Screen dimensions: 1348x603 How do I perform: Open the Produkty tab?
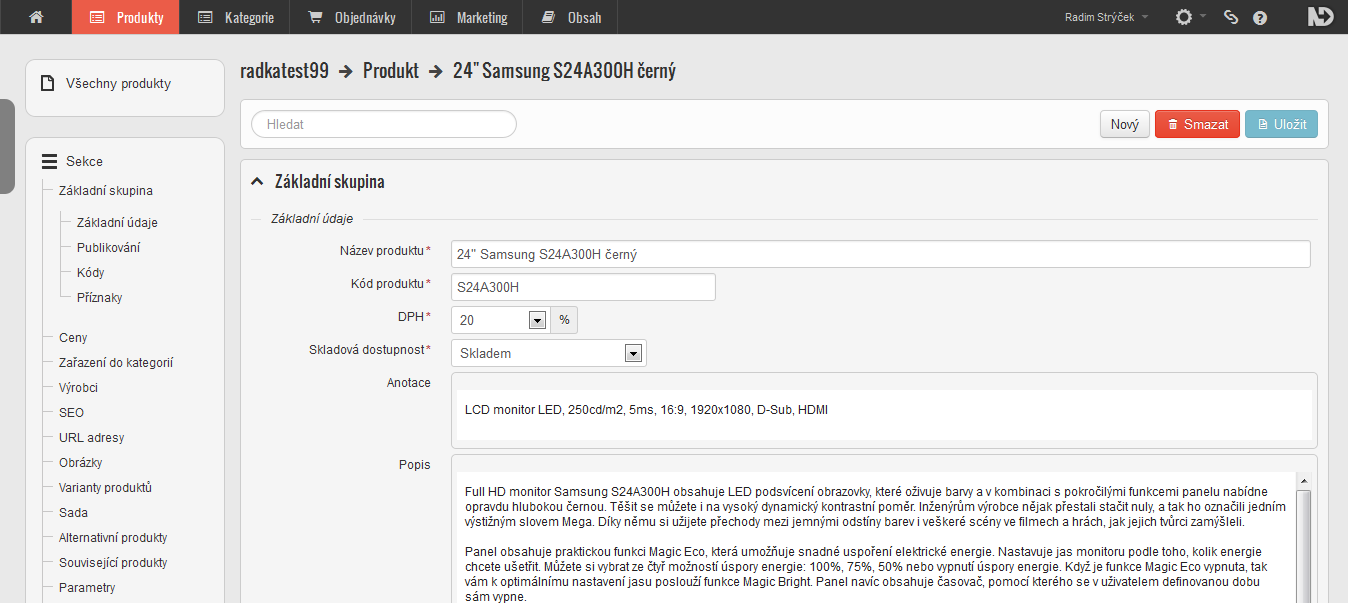click(x=126, y=17)
